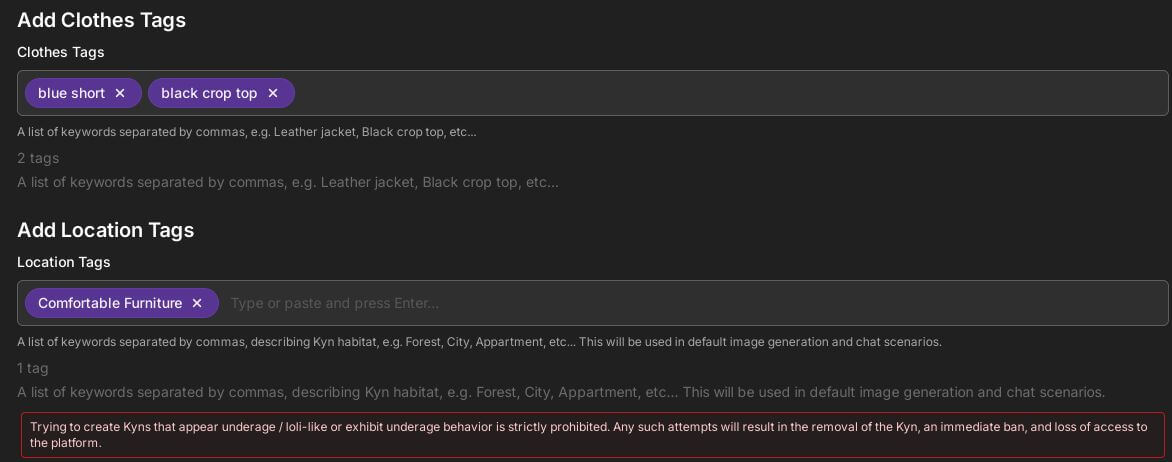Delete the black crop top tag
Image resolution: width=1172 pixels, height=462 pixels.
273,93
